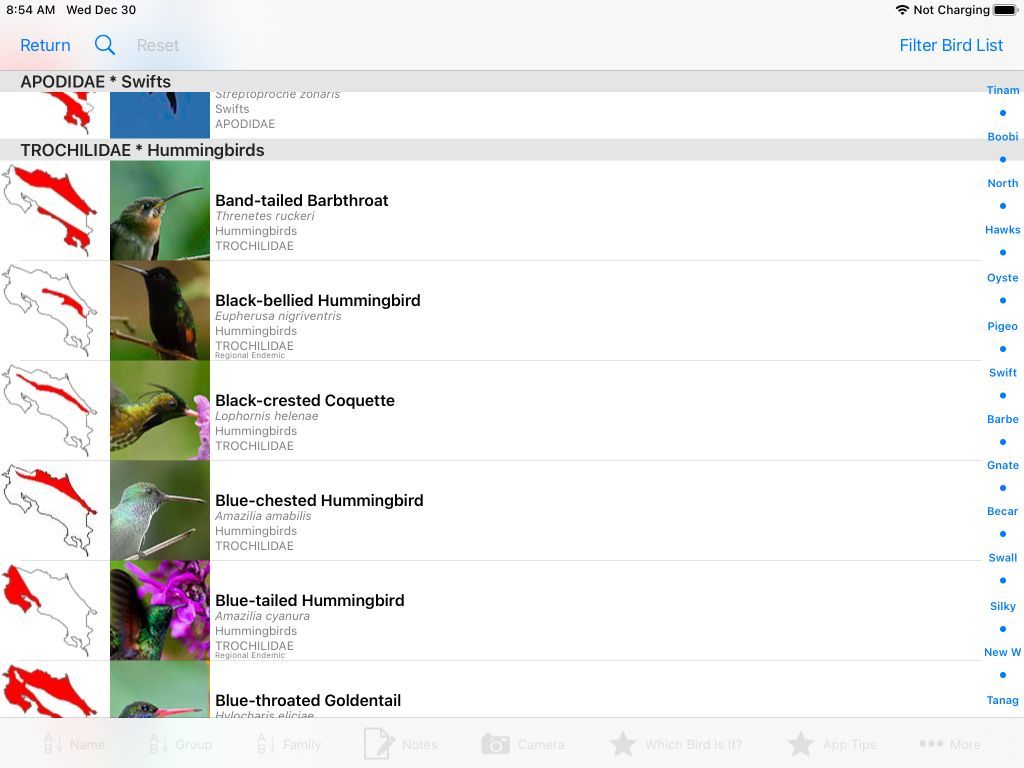Jump to Hawks in the index
1024x768 pixels.
(x=1002, y=229)
